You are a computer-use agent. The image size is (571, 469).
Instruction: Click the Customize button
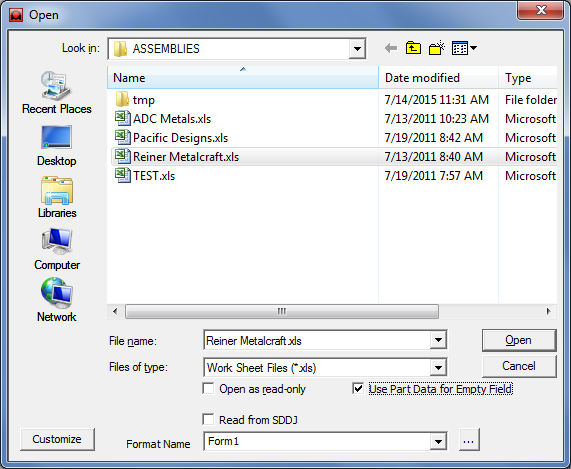57,439
